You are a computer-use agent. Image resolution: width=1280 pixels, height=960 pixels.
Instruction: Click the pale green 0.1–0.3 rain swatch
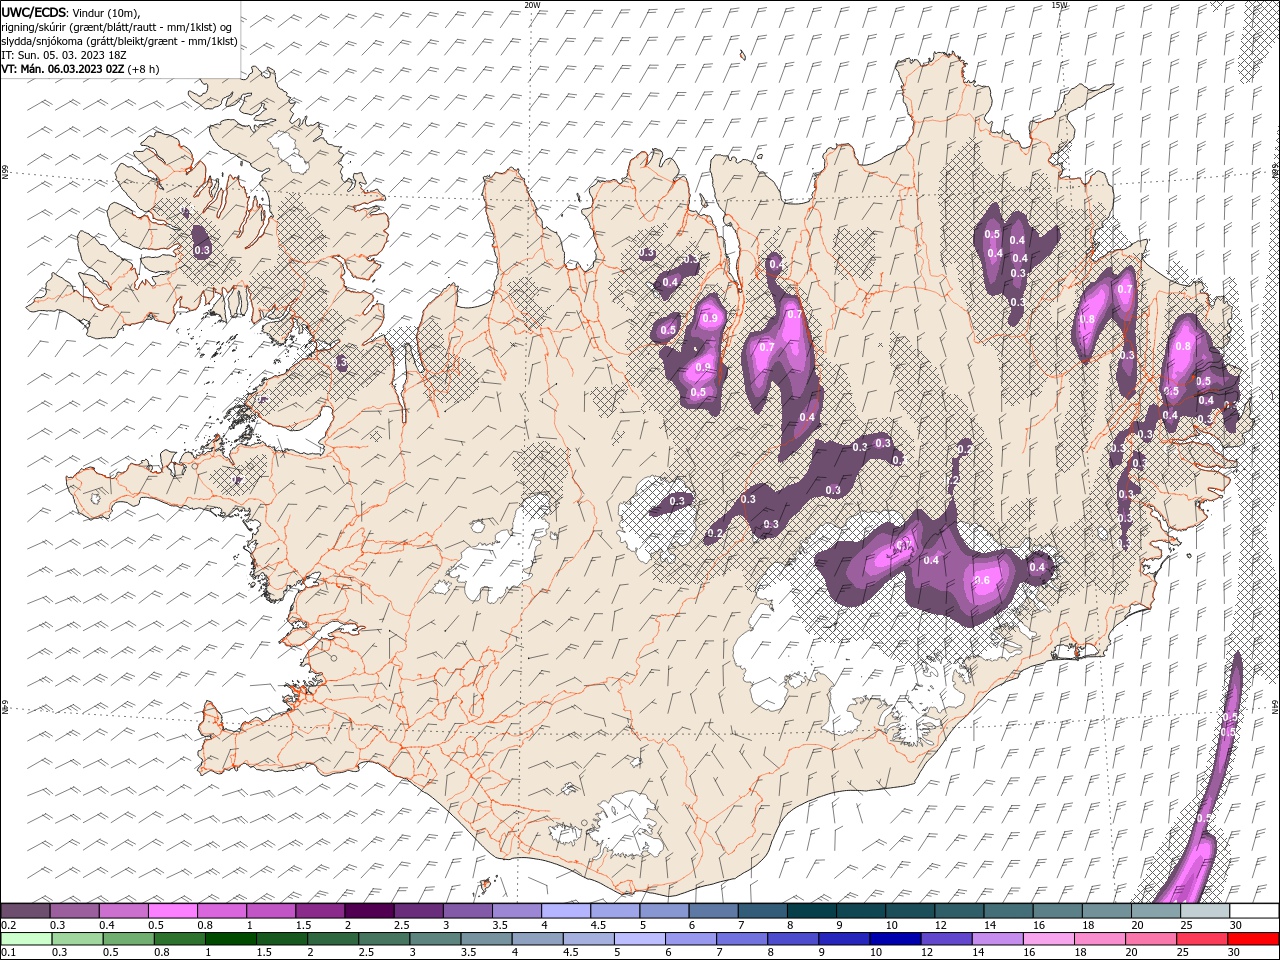(x=27, y=938)
